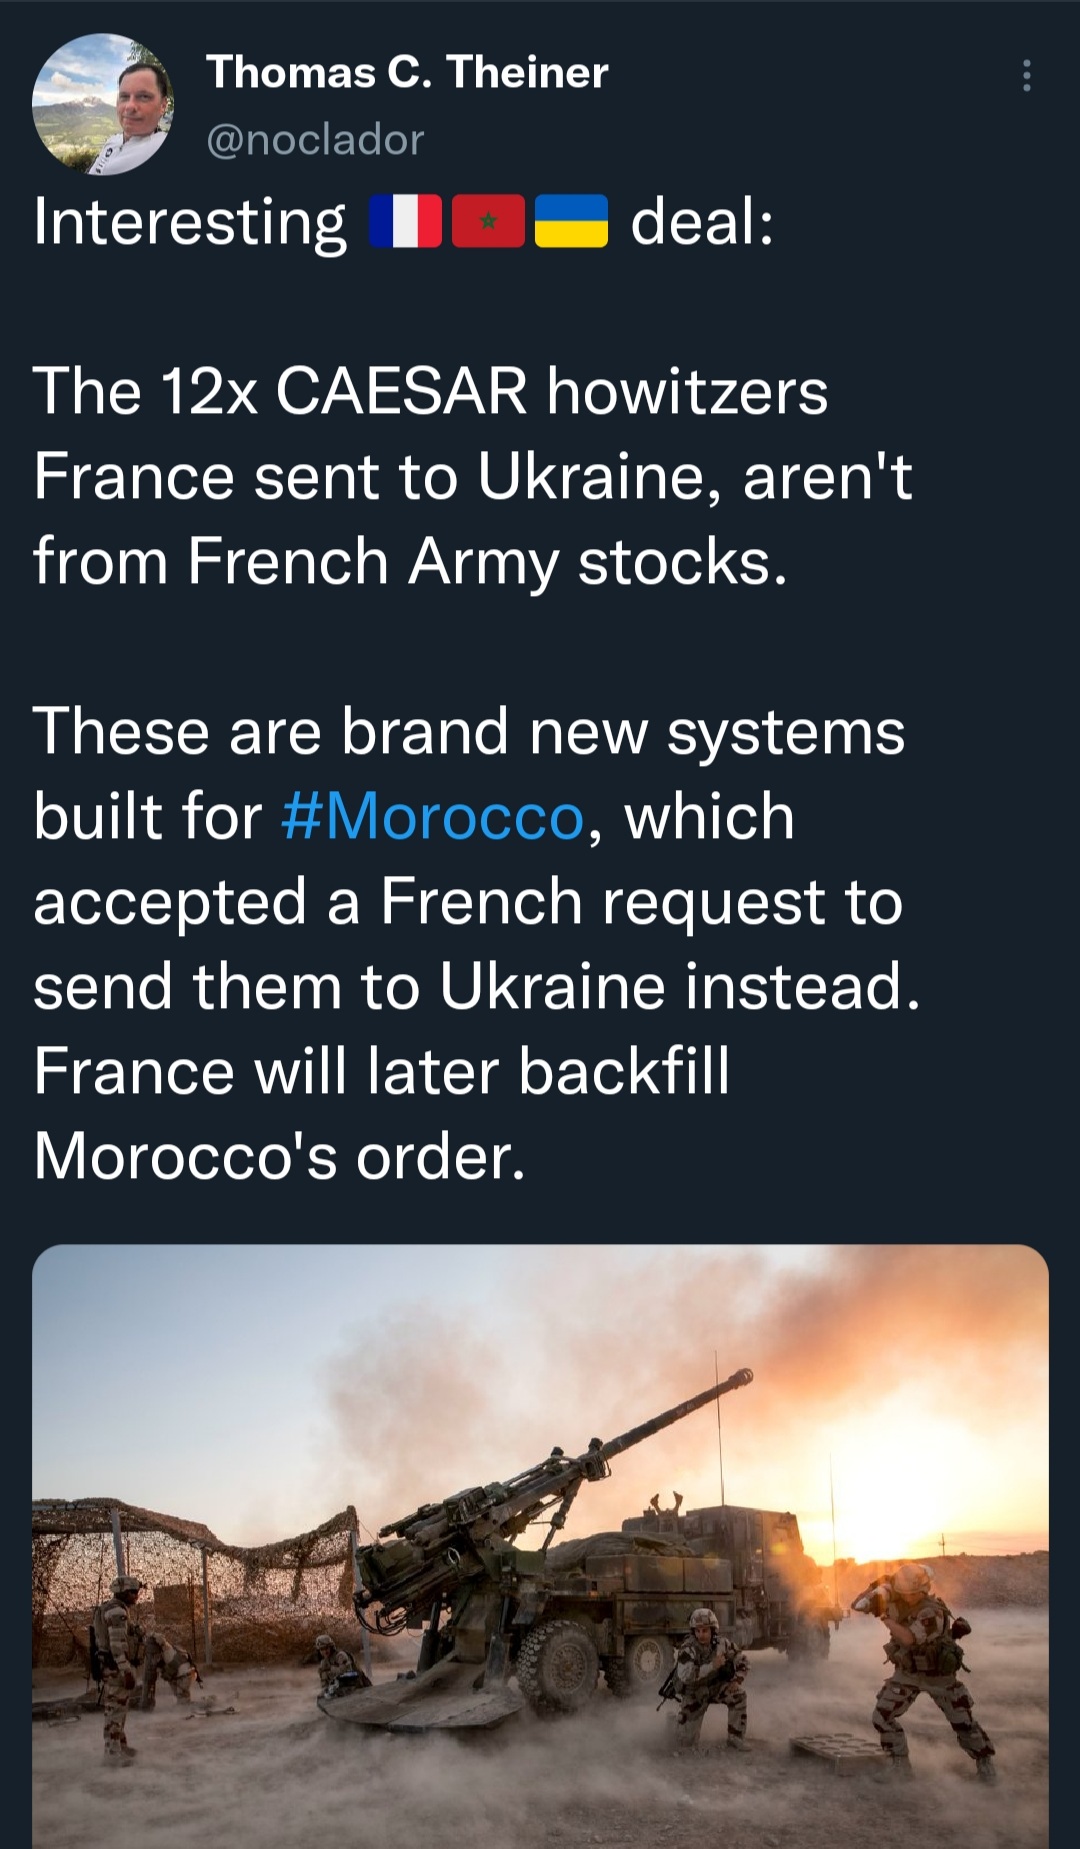Tap the Moroccan flag emoji
Screen dimensions: 1080x1849
coord(488,221)
